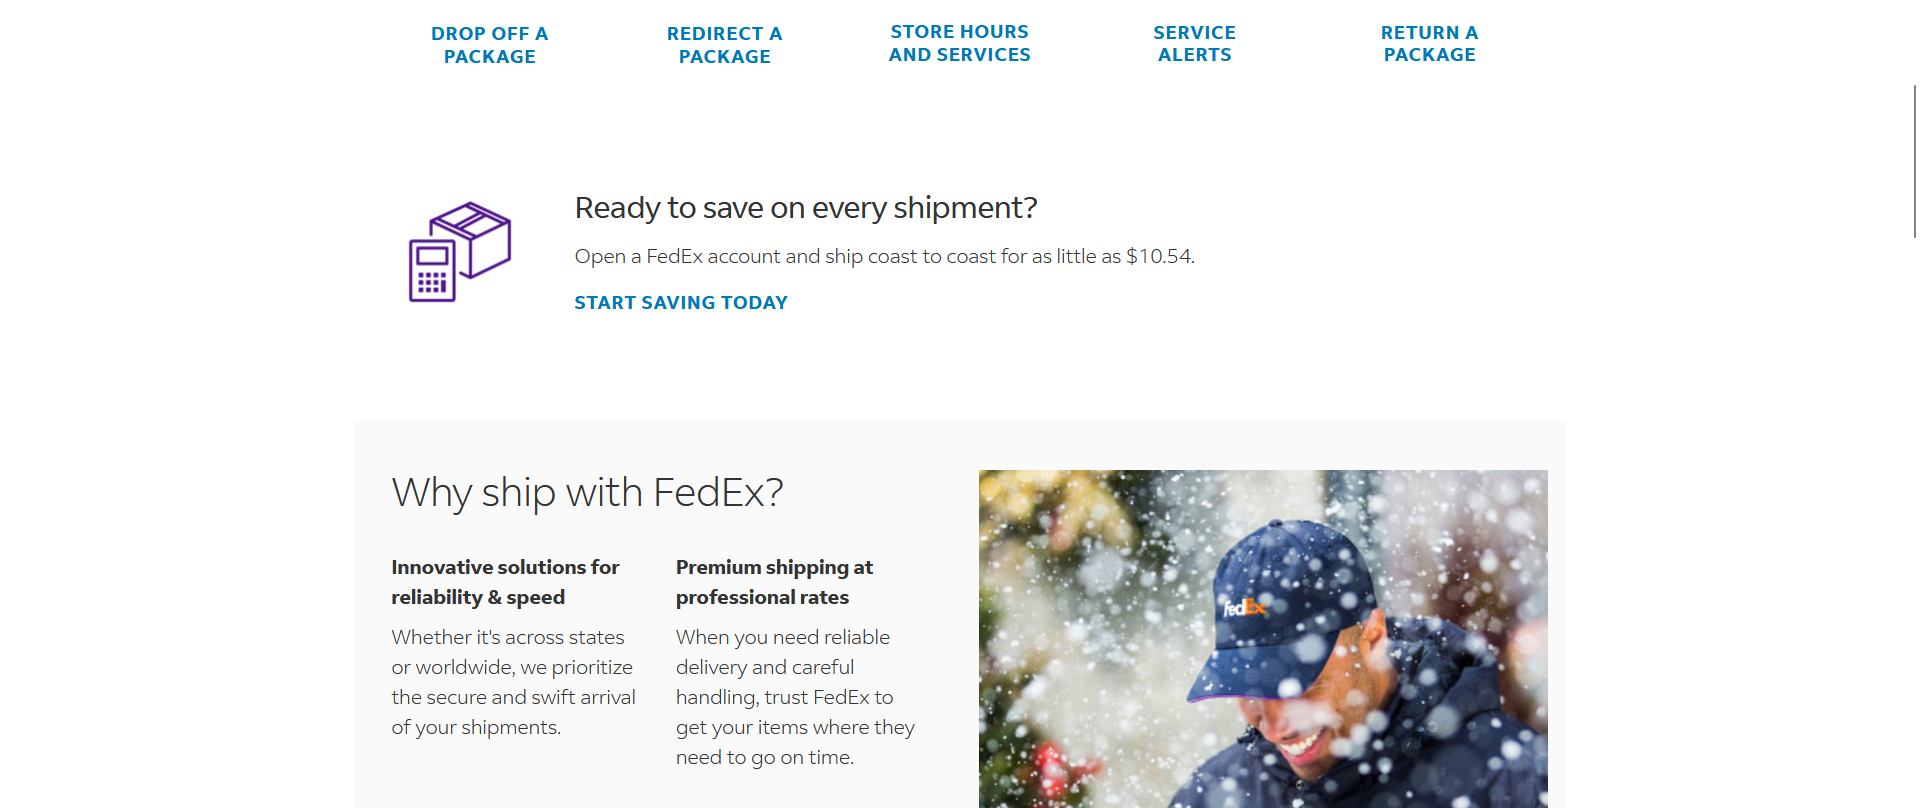View Service Alerts page
The image size is (1920, 808).
tap(1194, 44)
